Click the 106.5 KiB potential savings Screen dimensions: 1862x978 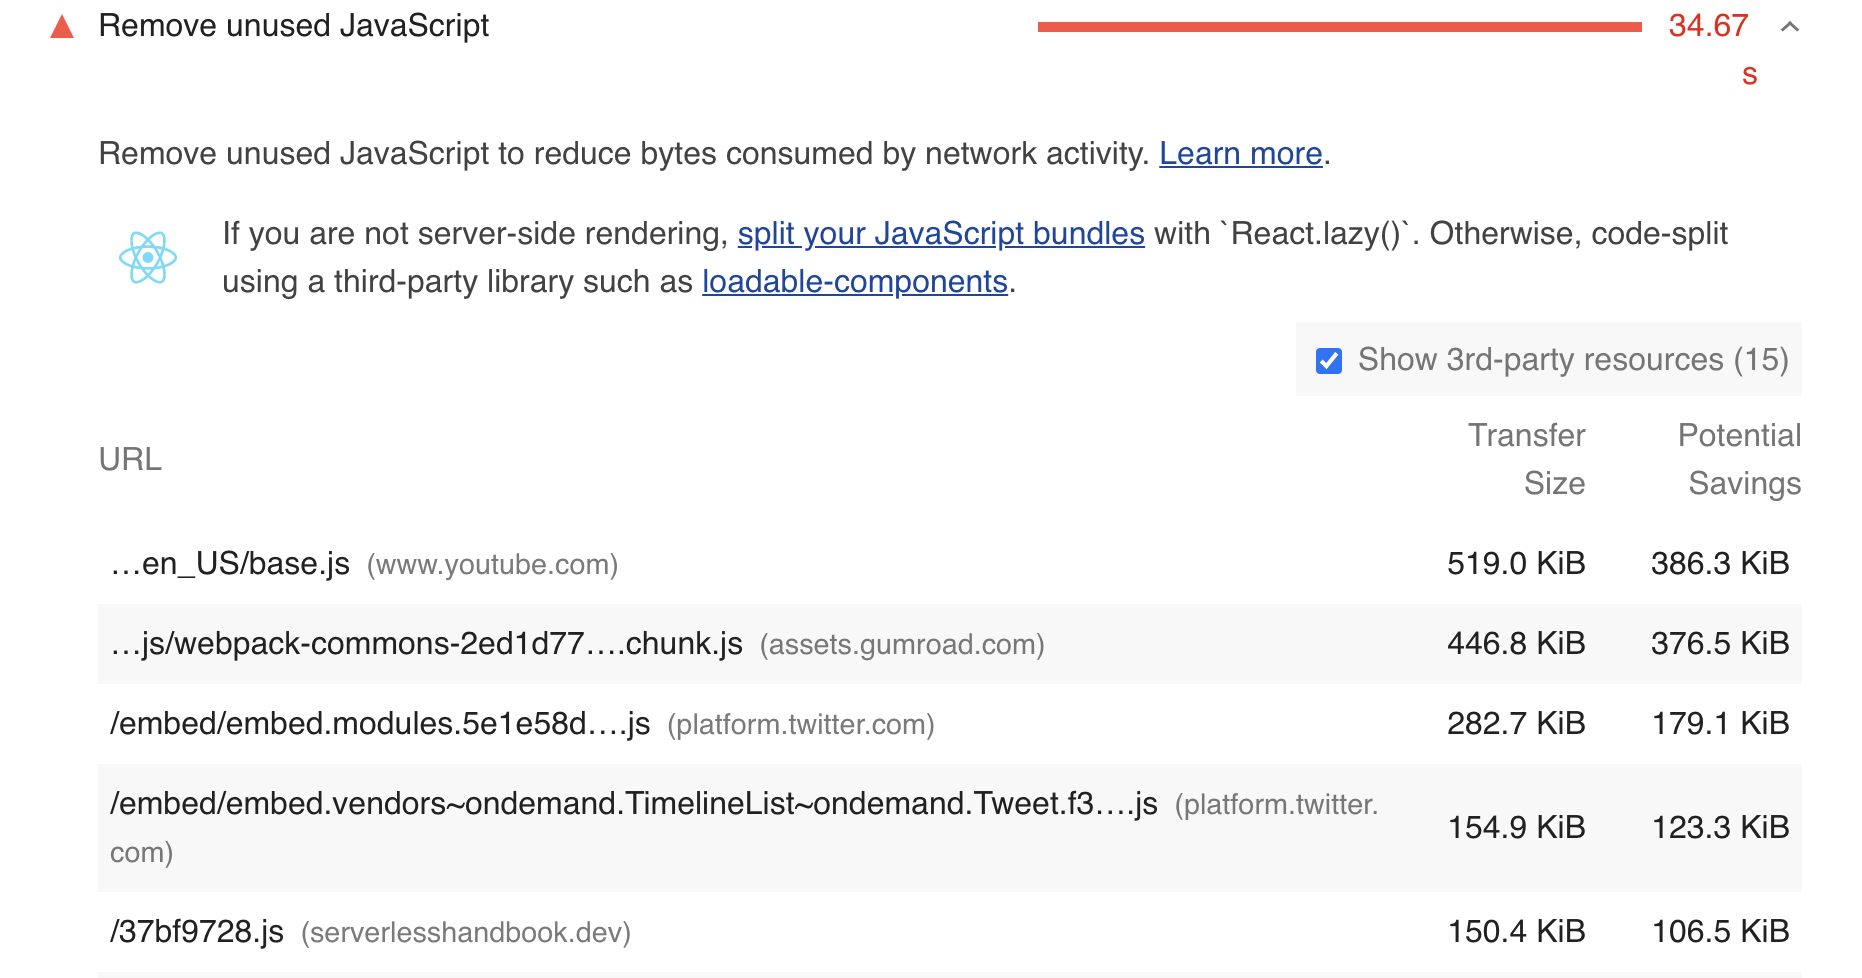(x=1720, y=931)
